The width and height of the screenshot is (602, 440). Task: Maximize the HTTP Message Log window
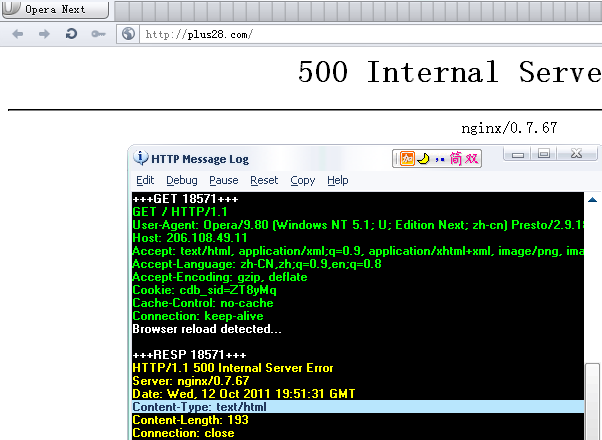pyautogui.click(x=544, y=154)
